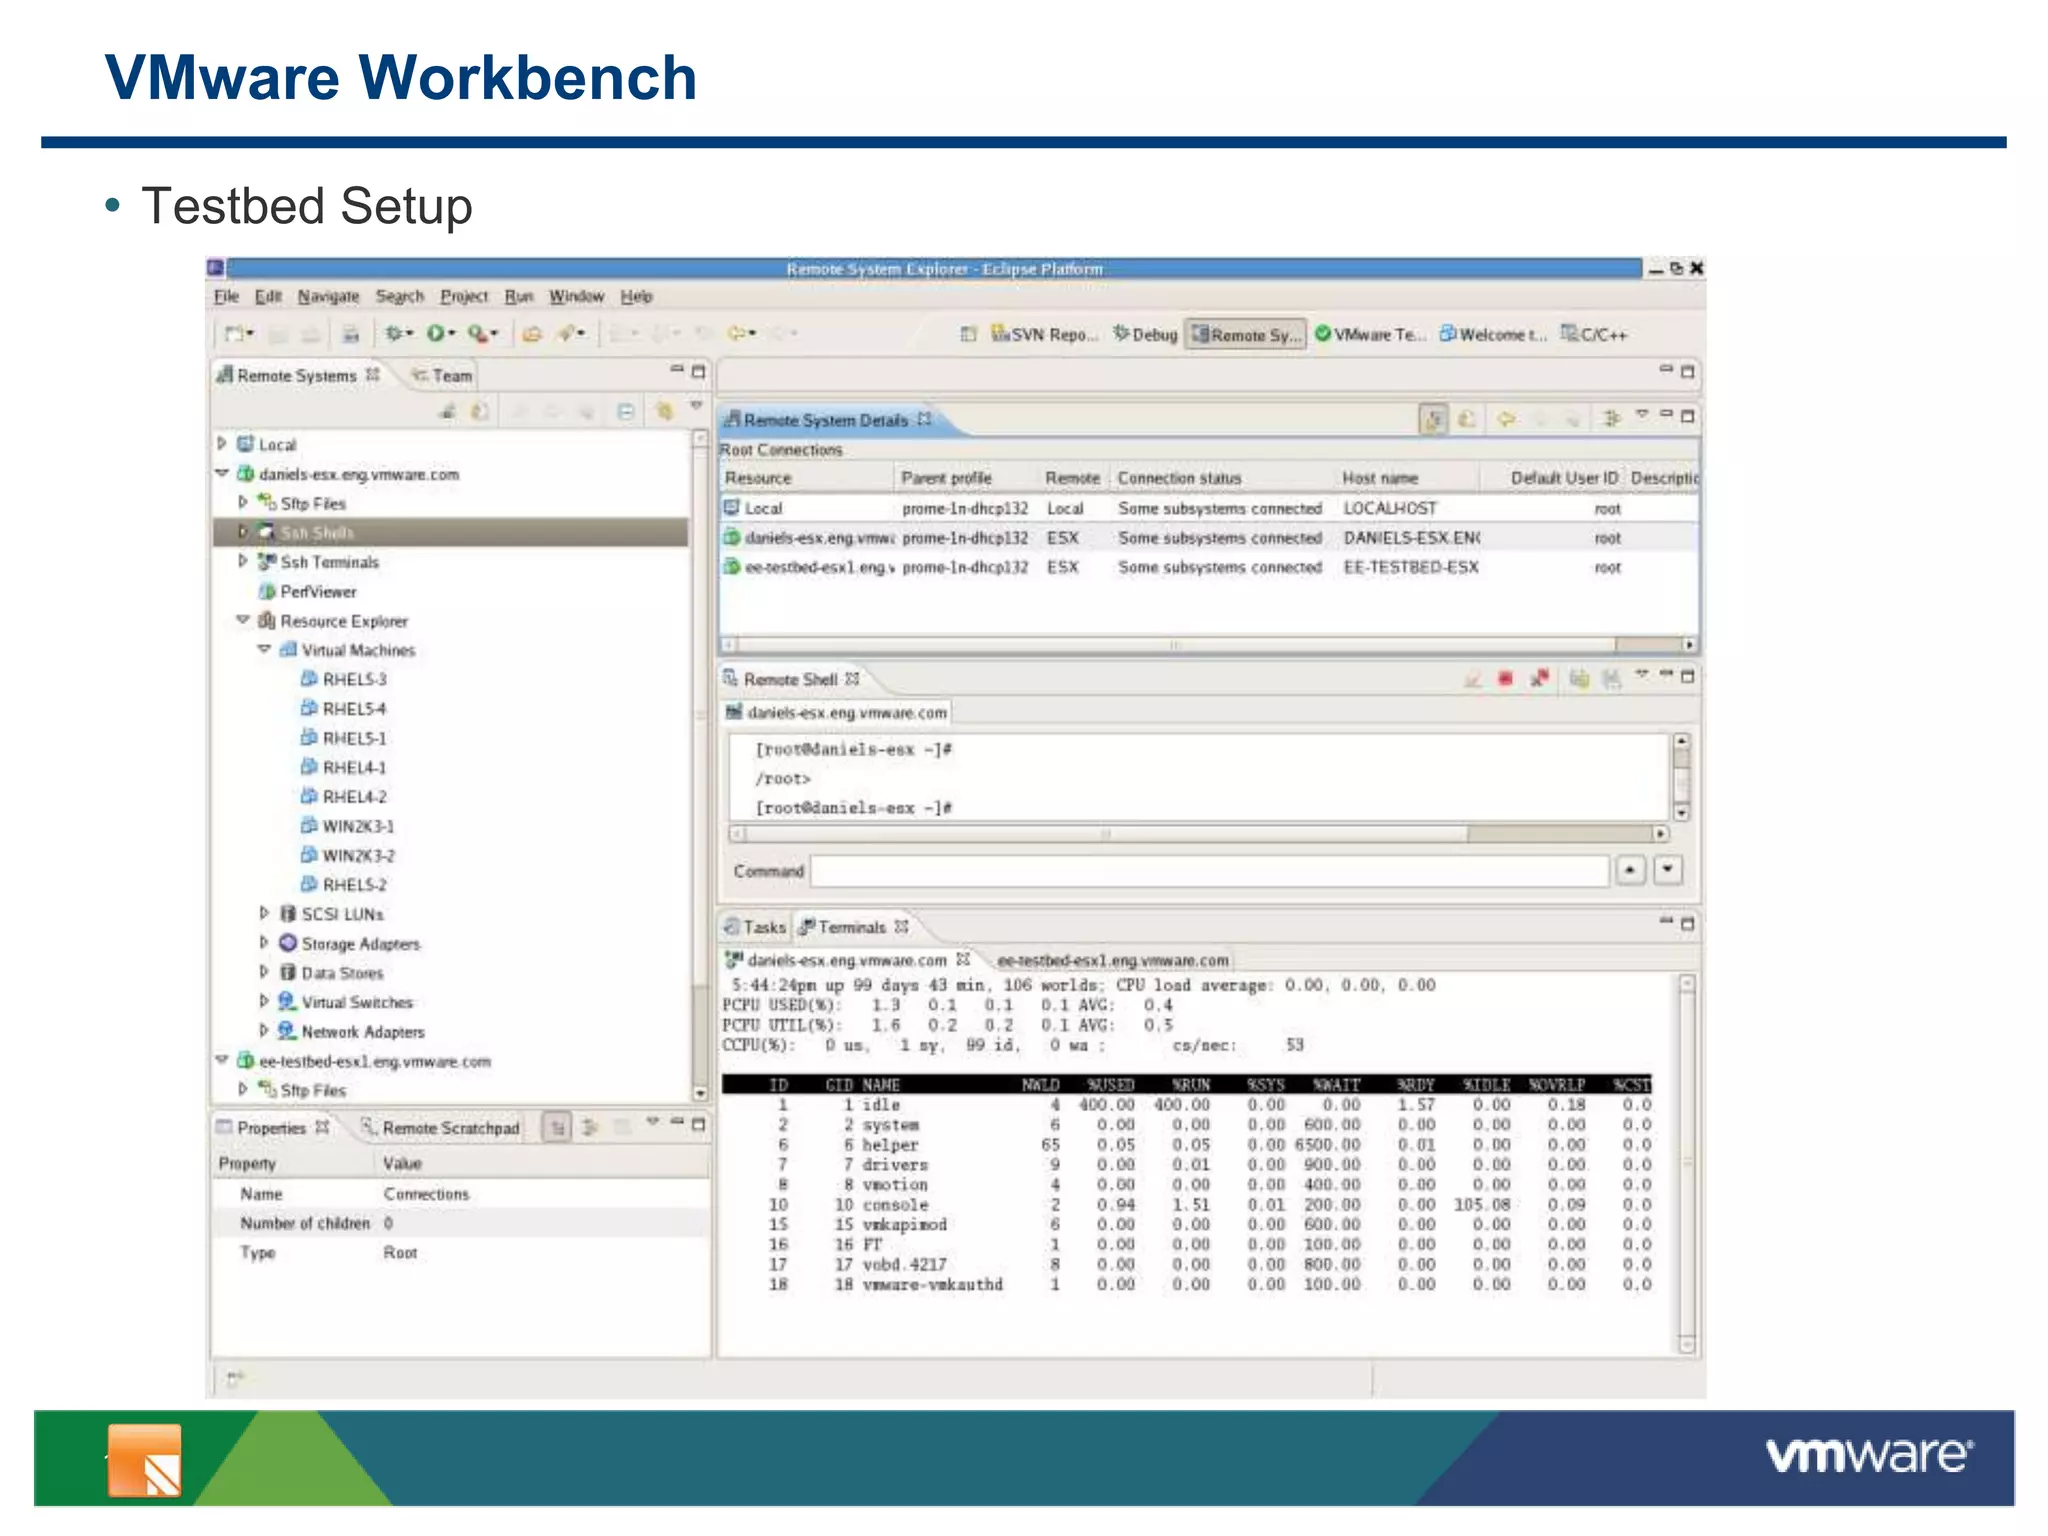2048x1536 pixels.
Task: Click the command history up arrow button
Action: click(1630, 870)
